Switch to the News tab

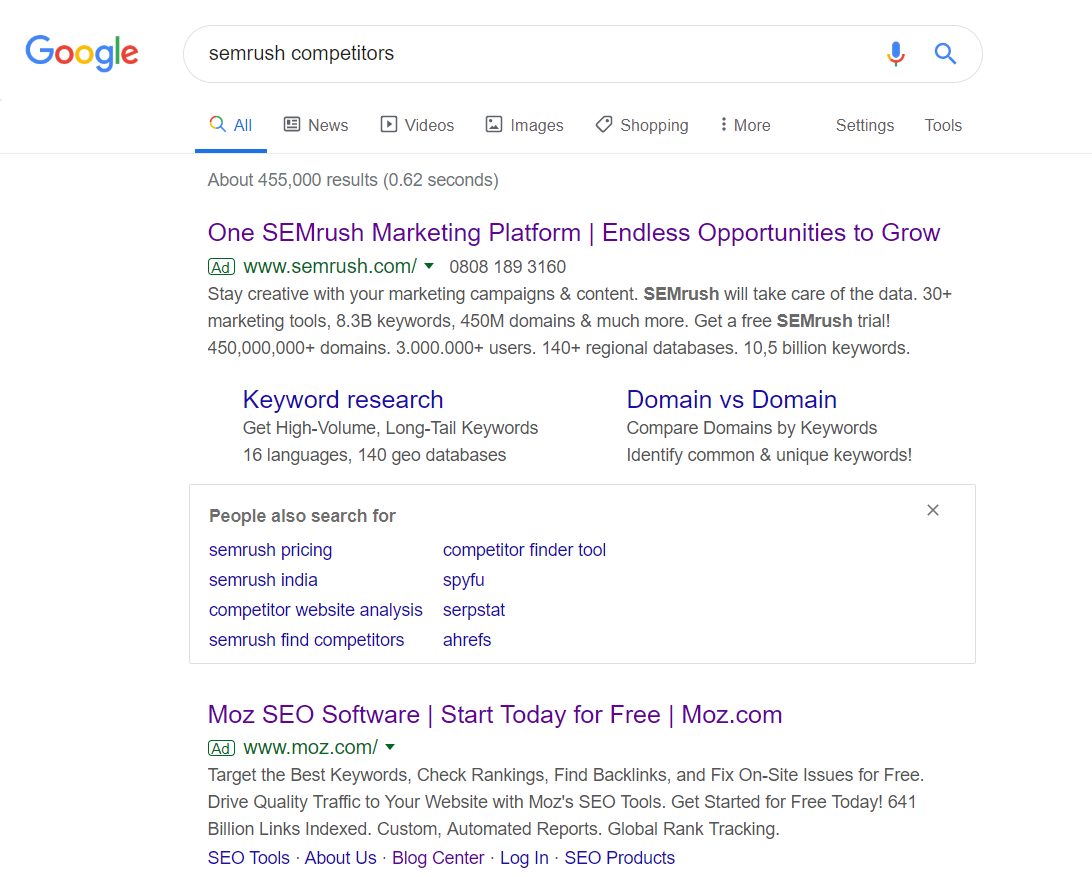[316, 125]
